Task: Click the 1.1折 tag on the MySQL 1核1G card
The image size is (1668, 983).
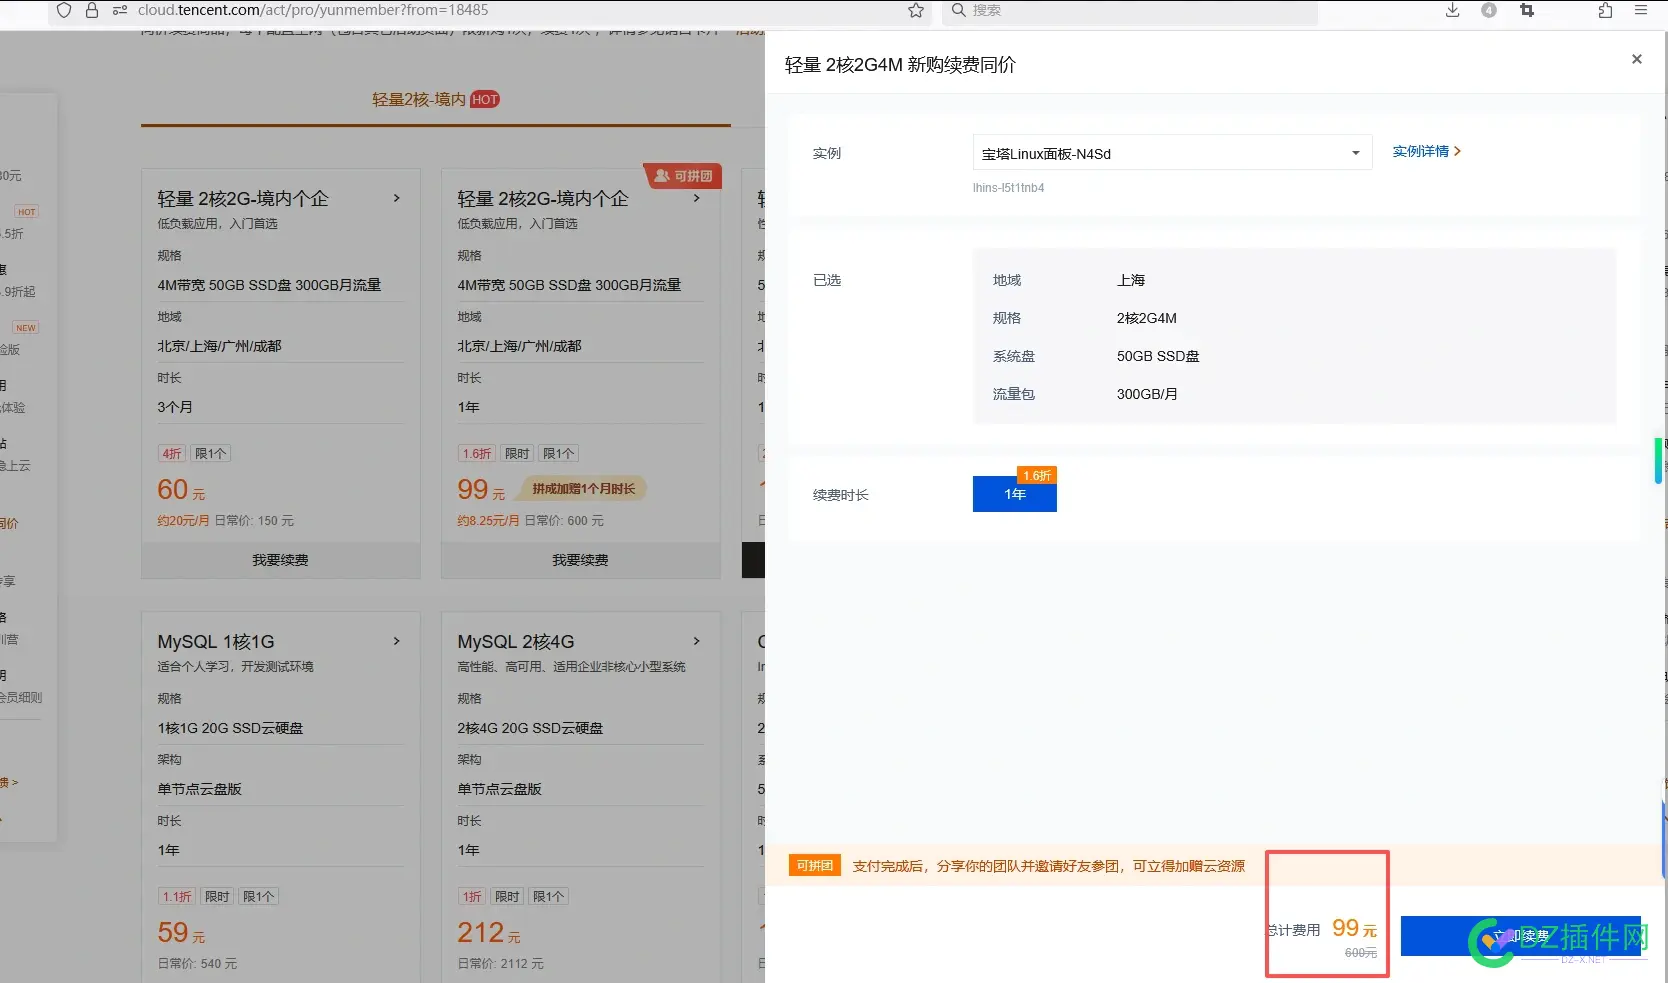Action: click(x=176, y=896)
